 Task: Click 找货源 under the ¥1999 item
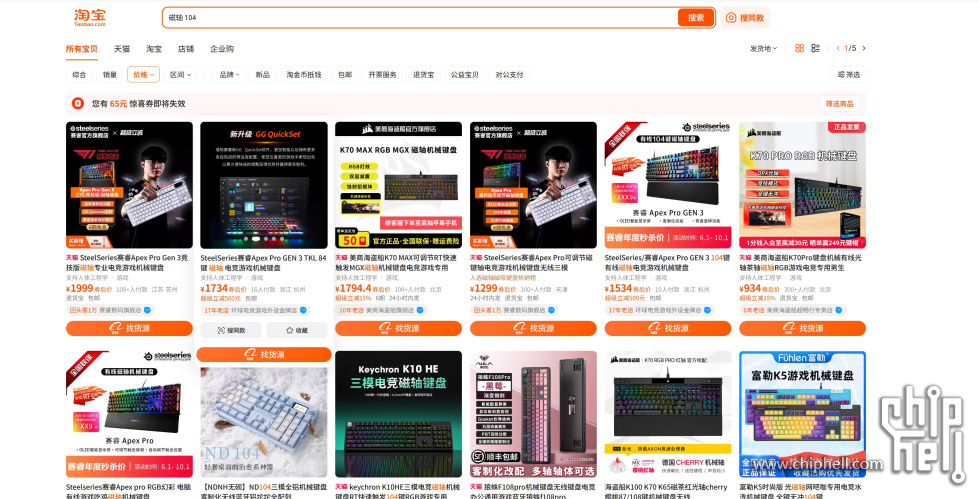[129, 328]
